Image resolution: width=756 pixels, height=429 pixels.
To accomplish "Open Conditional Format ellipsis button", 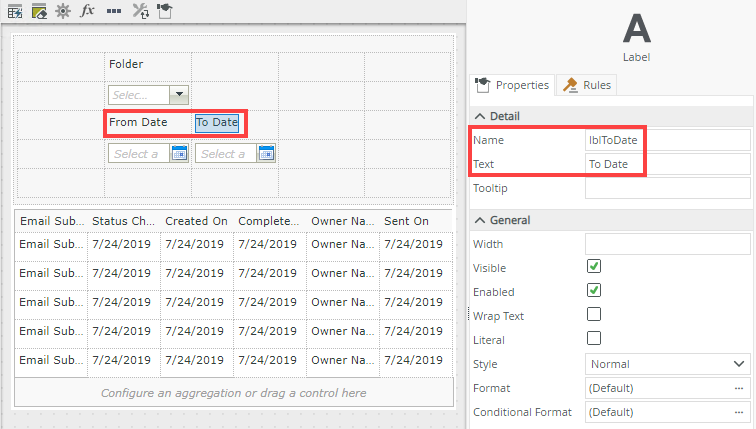I will coord(739,412).
